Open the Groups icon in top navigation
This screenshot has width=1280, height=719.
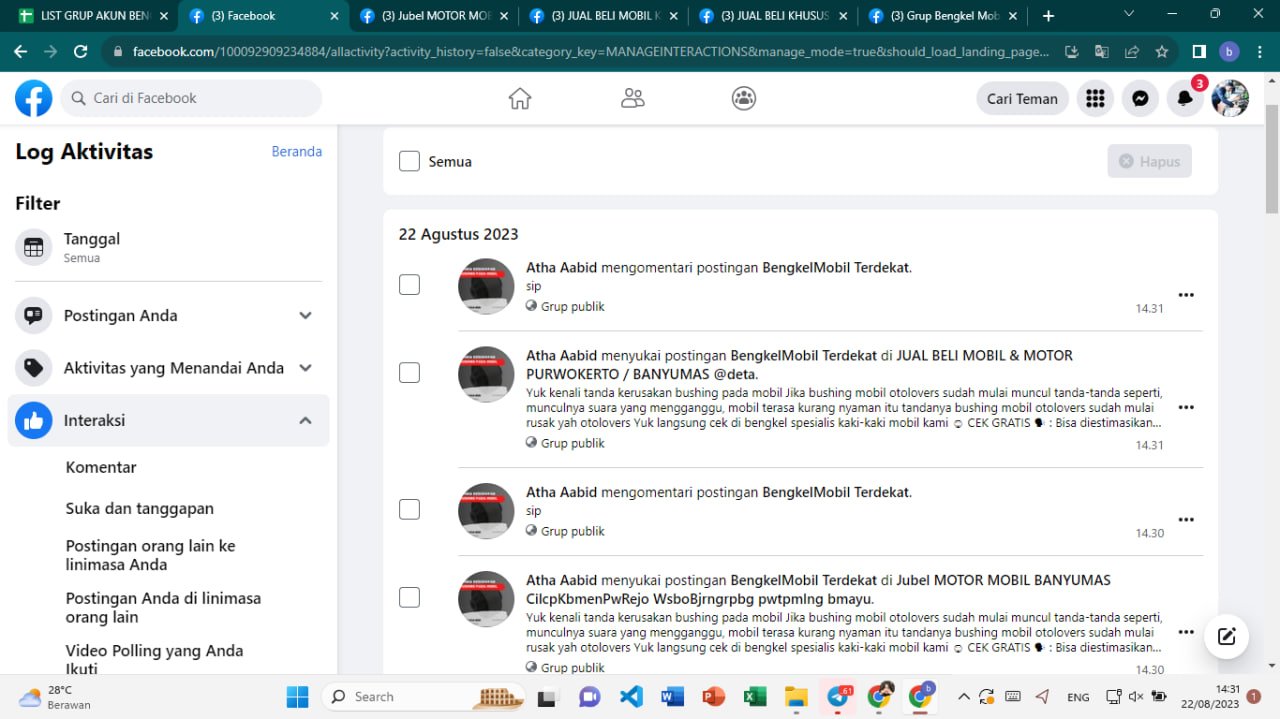tap(744, 98)
